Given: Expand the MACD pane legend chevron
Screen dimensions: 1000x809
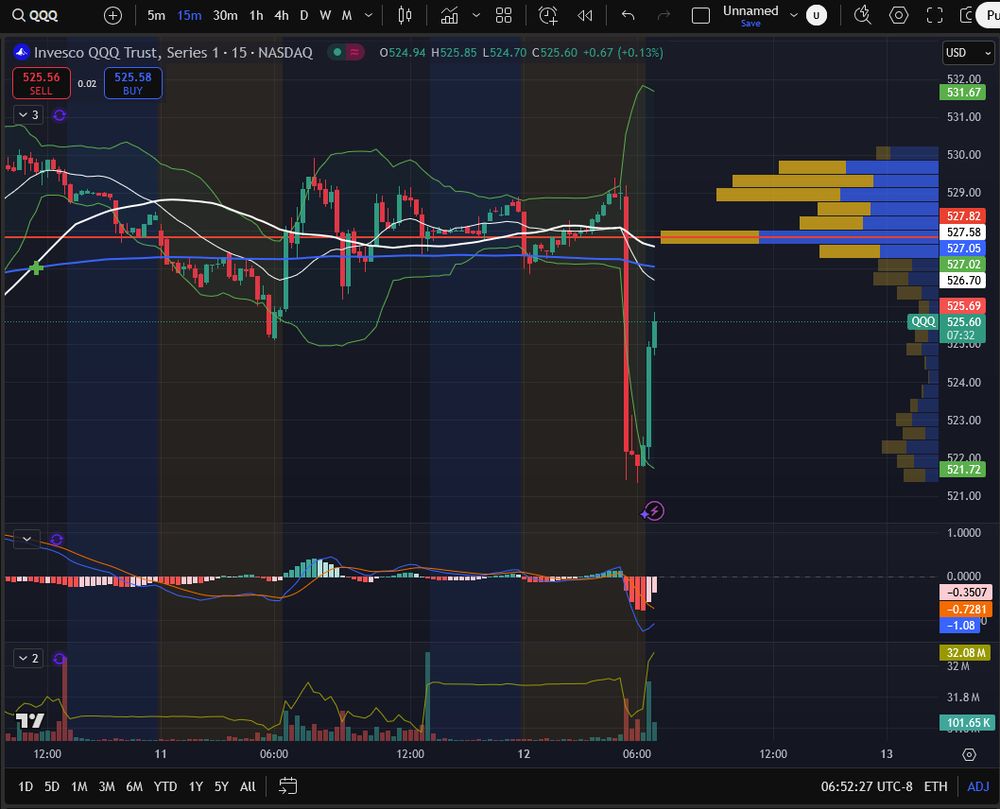Looking at the screenshot, I should [x=27, y=539].
